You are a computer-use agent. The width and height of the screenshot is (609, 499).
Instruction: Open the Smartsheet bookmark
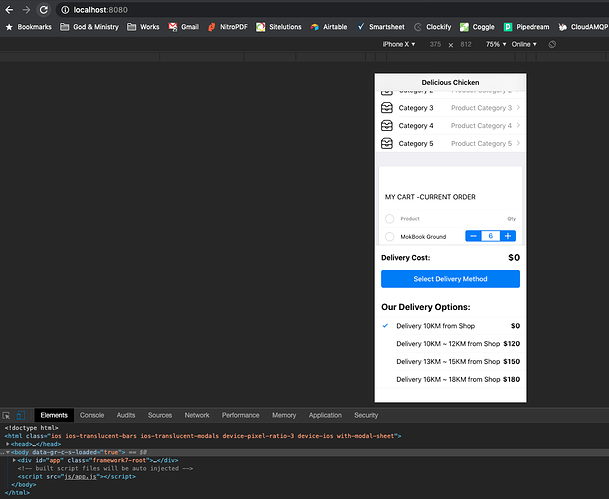click(381, 27)
